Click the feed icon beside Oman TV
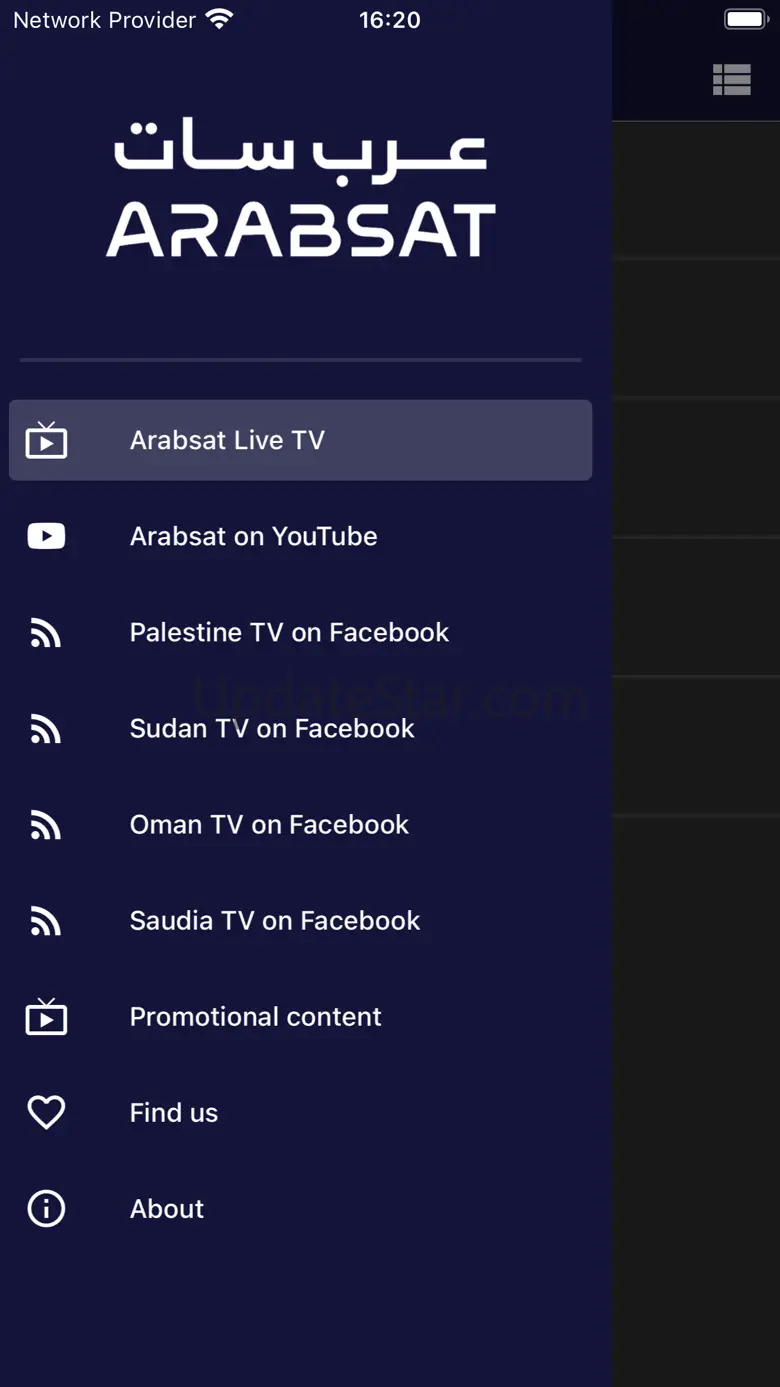This screenshot has width=780, height=1387. [x=46, y=825]
